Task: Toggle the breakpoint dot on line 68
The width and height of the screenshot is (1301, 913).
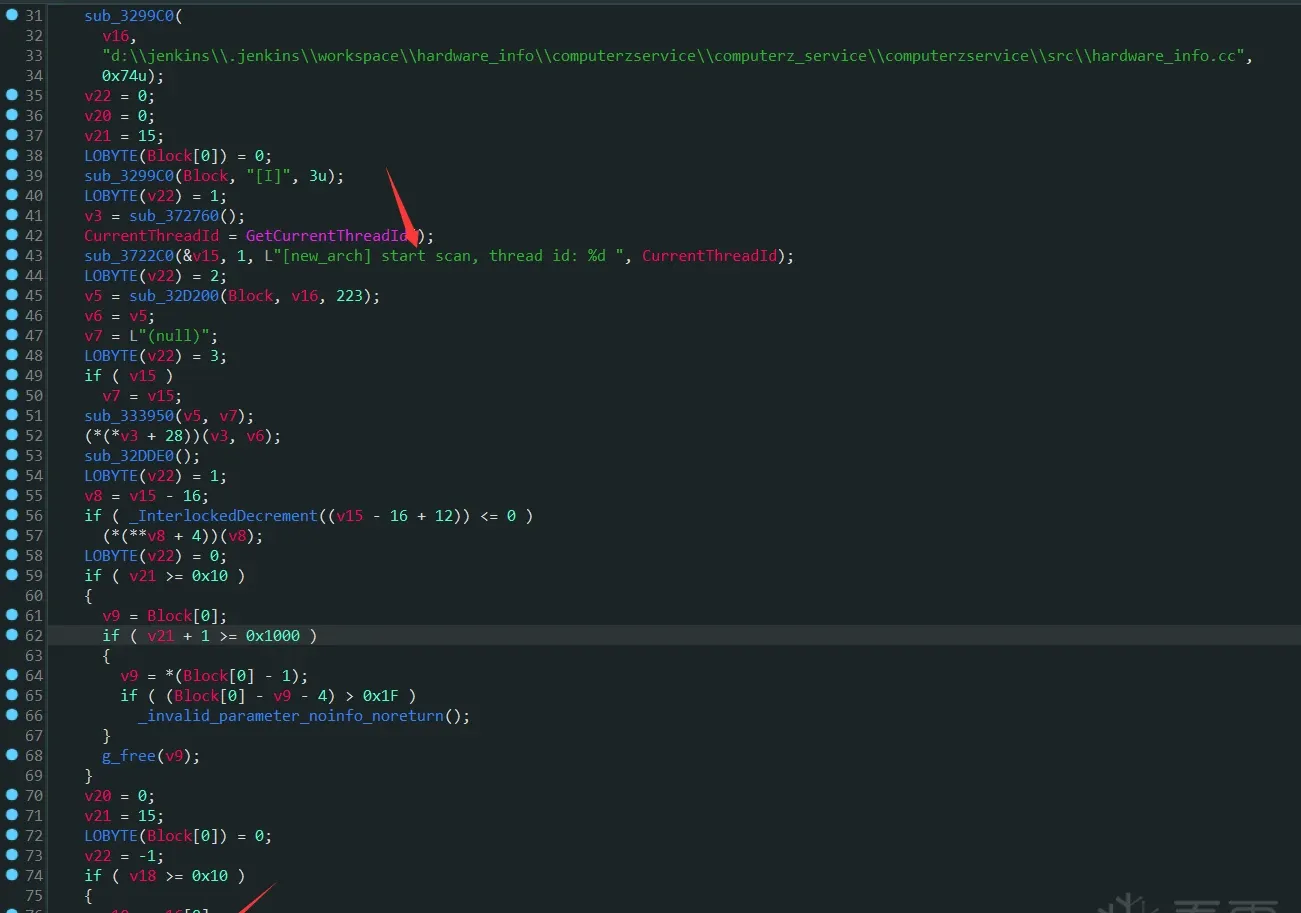Action: (x=12, y=755)
